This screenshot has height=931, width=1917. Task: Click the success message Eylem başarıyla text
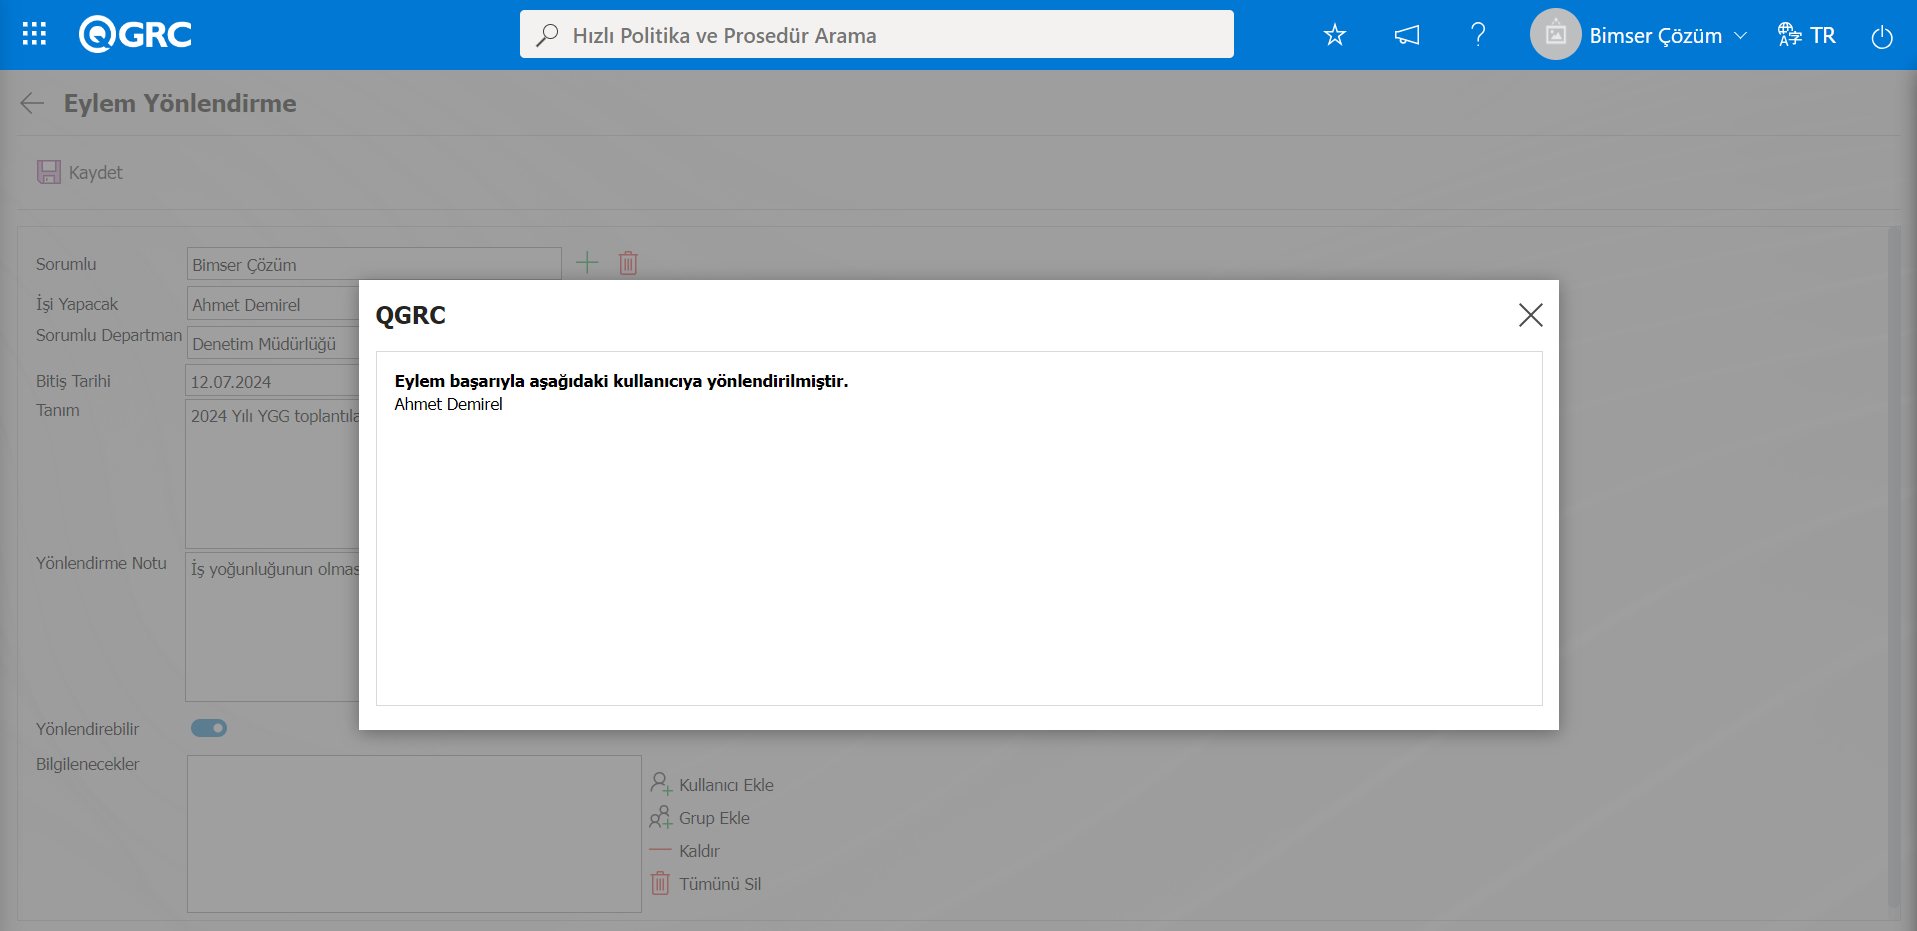tap(621, 381)
